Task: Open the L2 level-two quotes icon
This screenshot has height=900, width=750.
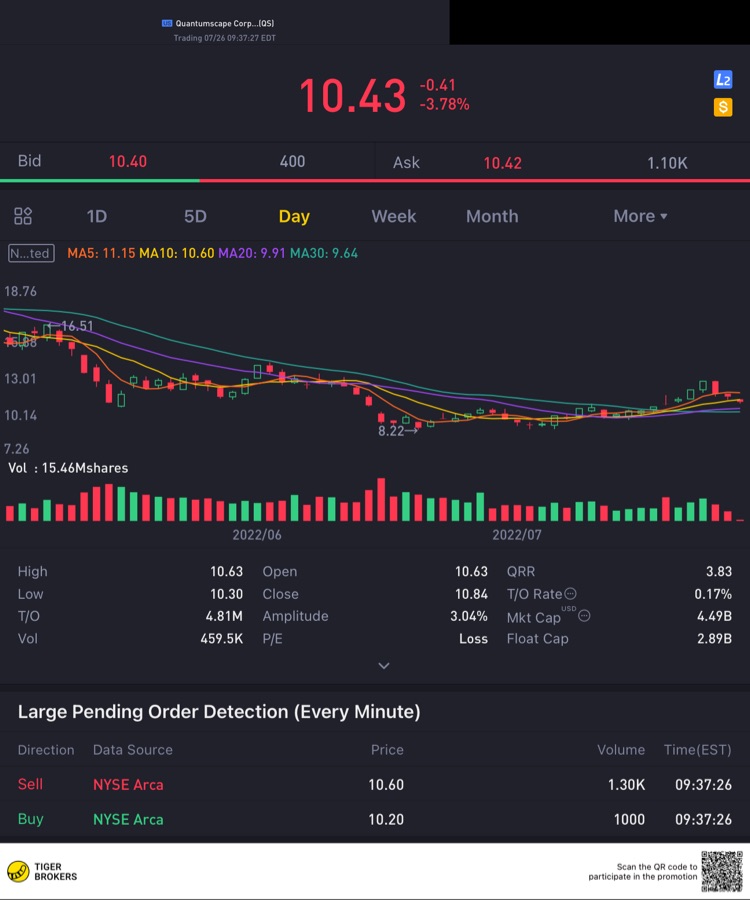Action: (x=722, y=79)
